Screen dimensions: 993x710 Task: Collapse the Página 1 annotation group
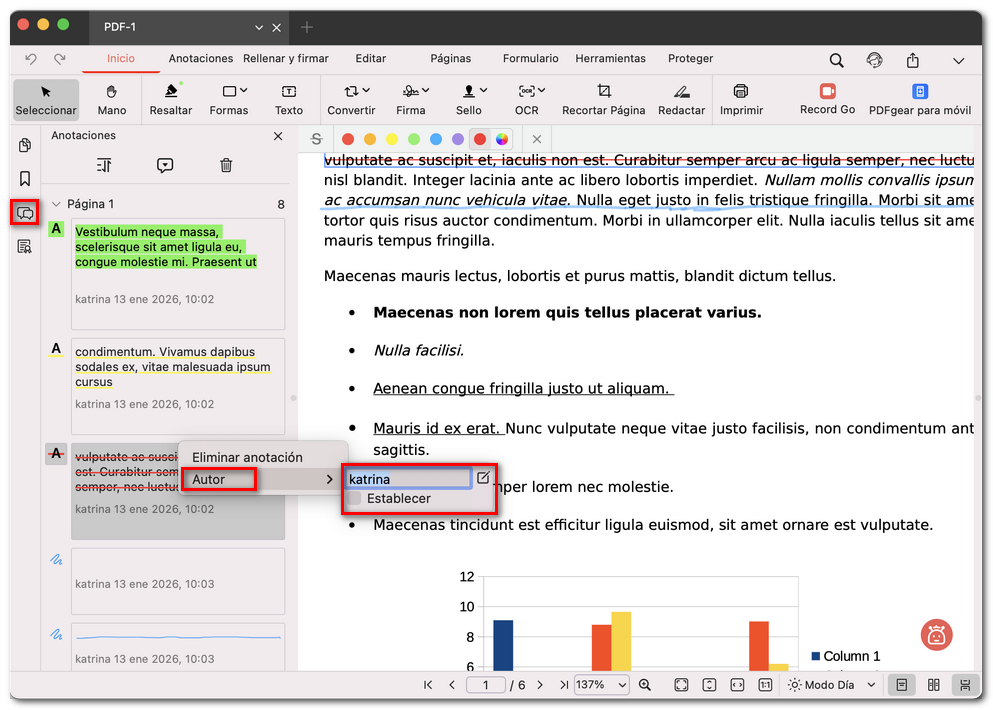pos(57,204)
